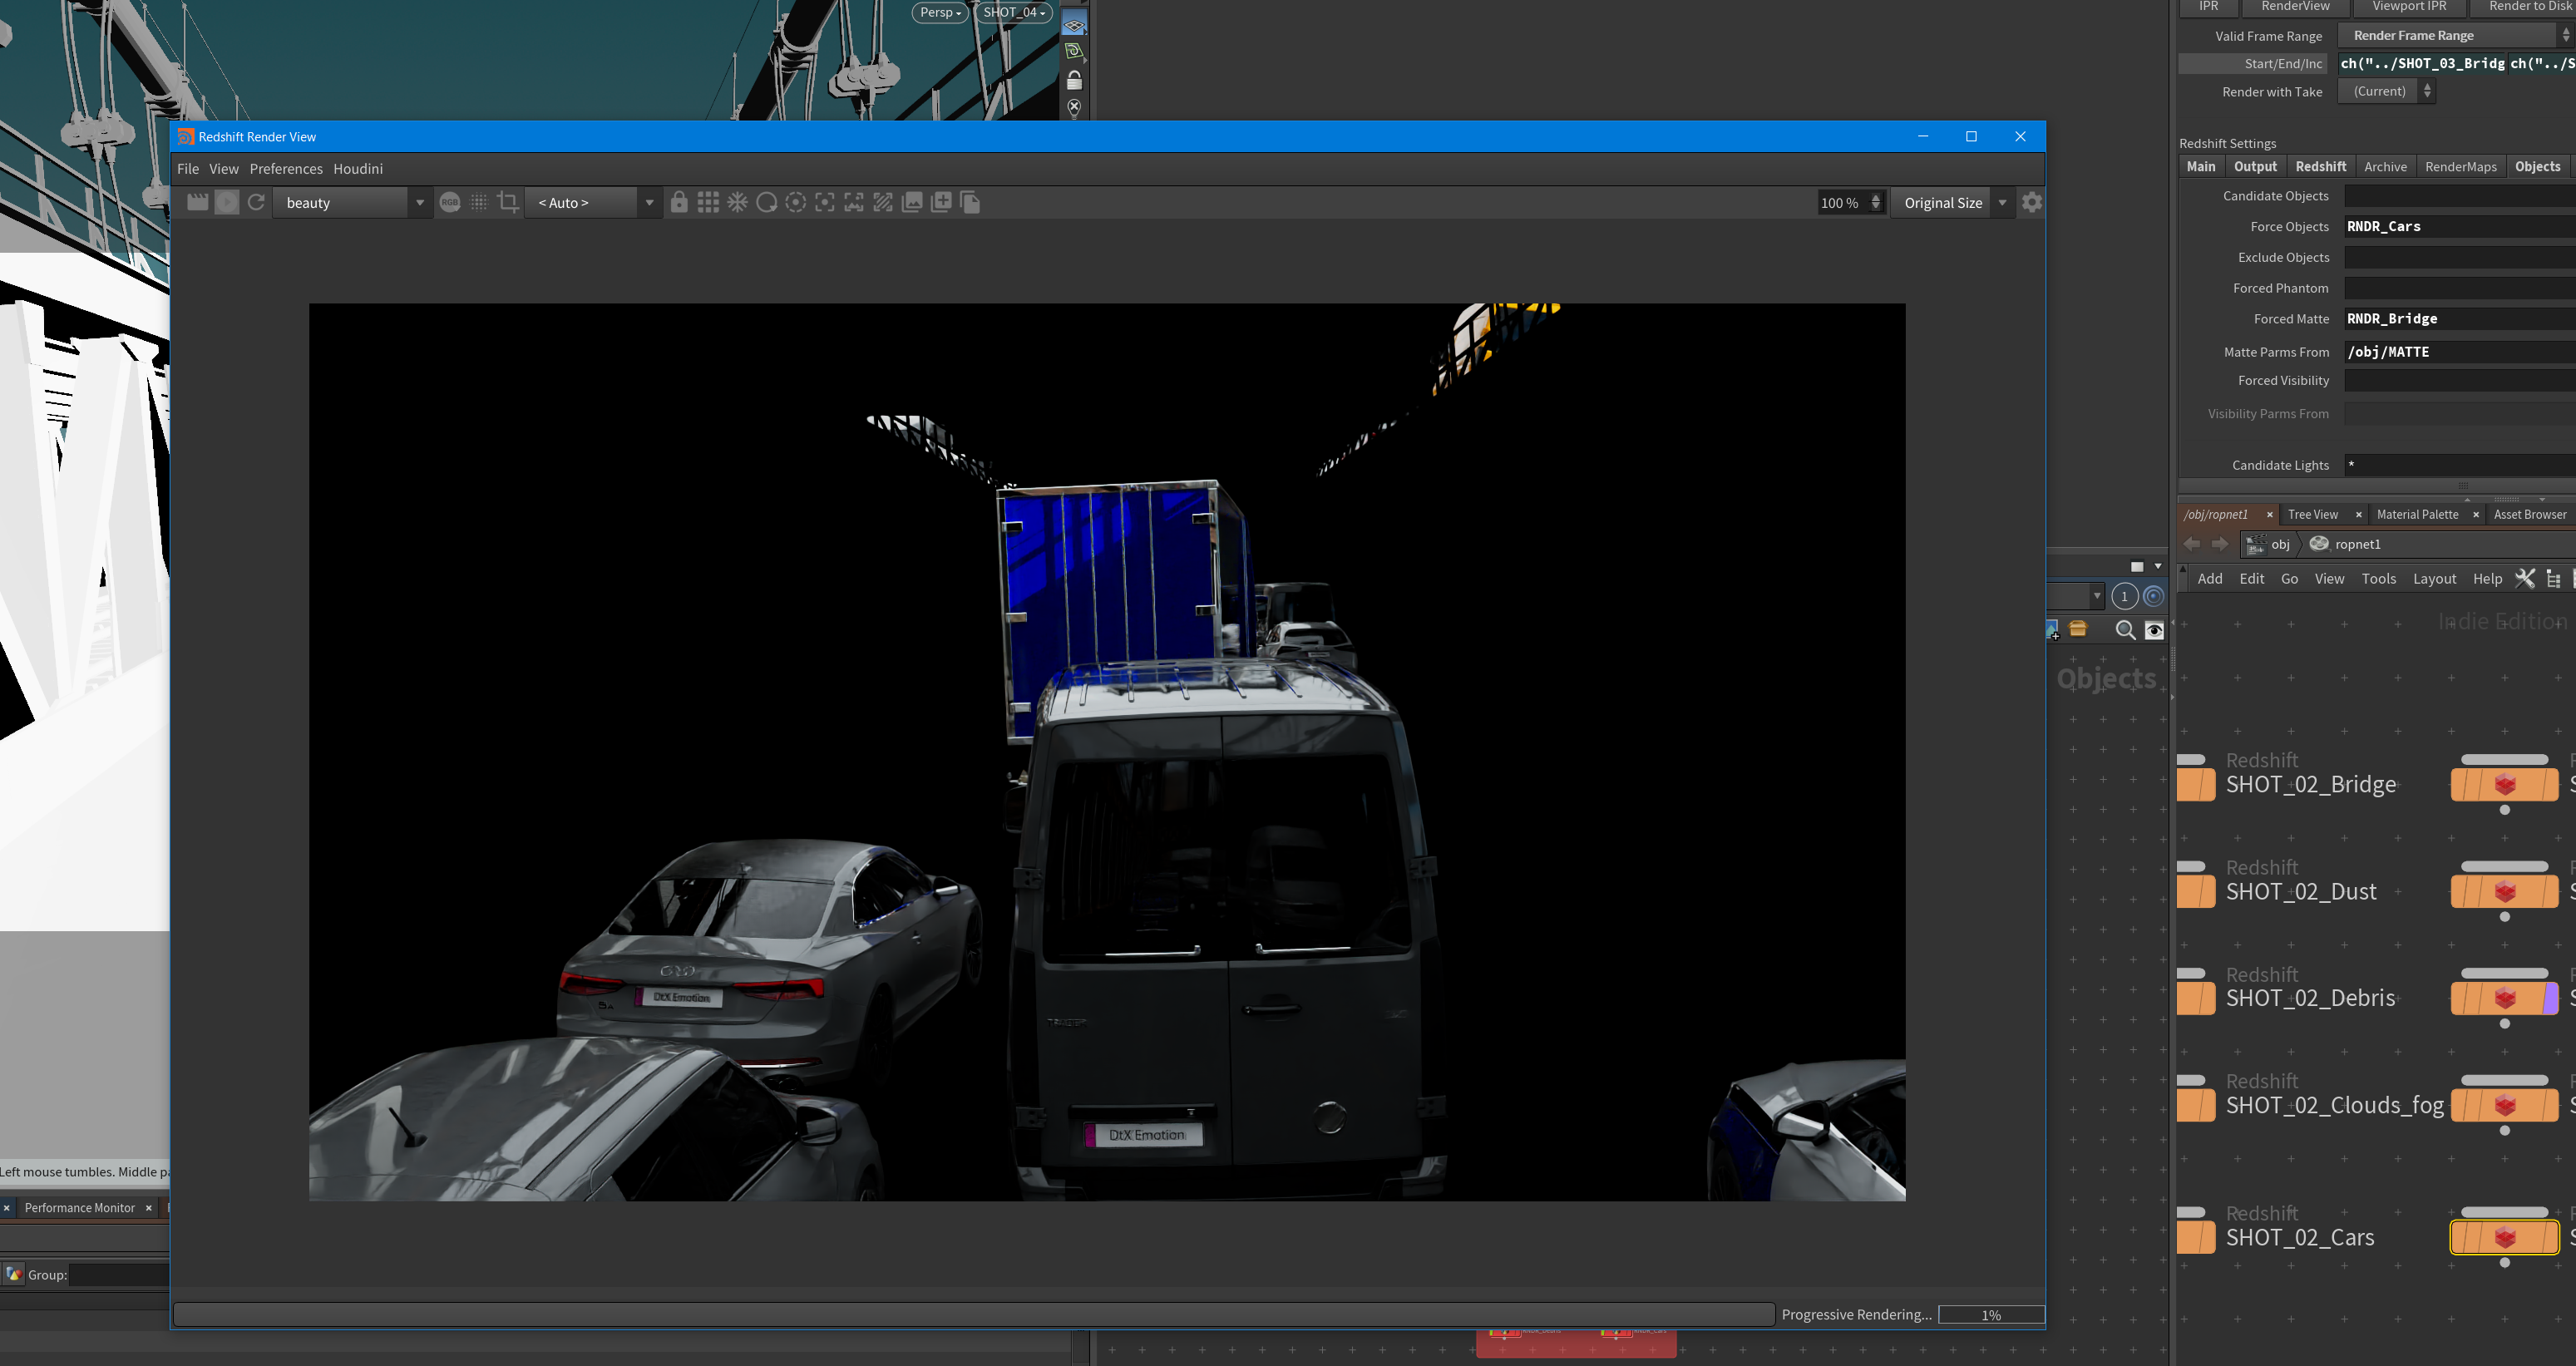Open the Preferences menu

pos(286,169)
